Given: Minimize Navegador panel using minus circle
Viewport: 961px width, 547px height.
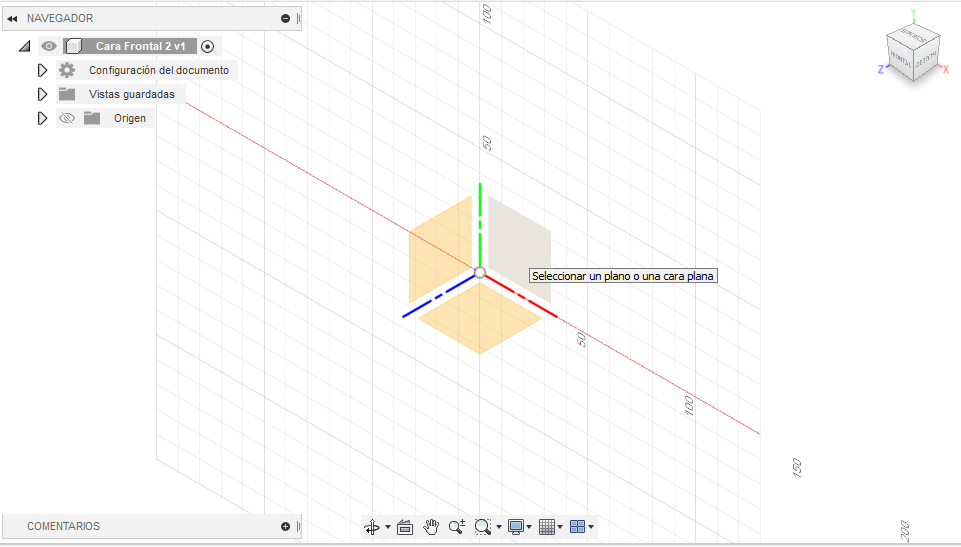Looking at the screenshot, I should [x=285, y=18].
